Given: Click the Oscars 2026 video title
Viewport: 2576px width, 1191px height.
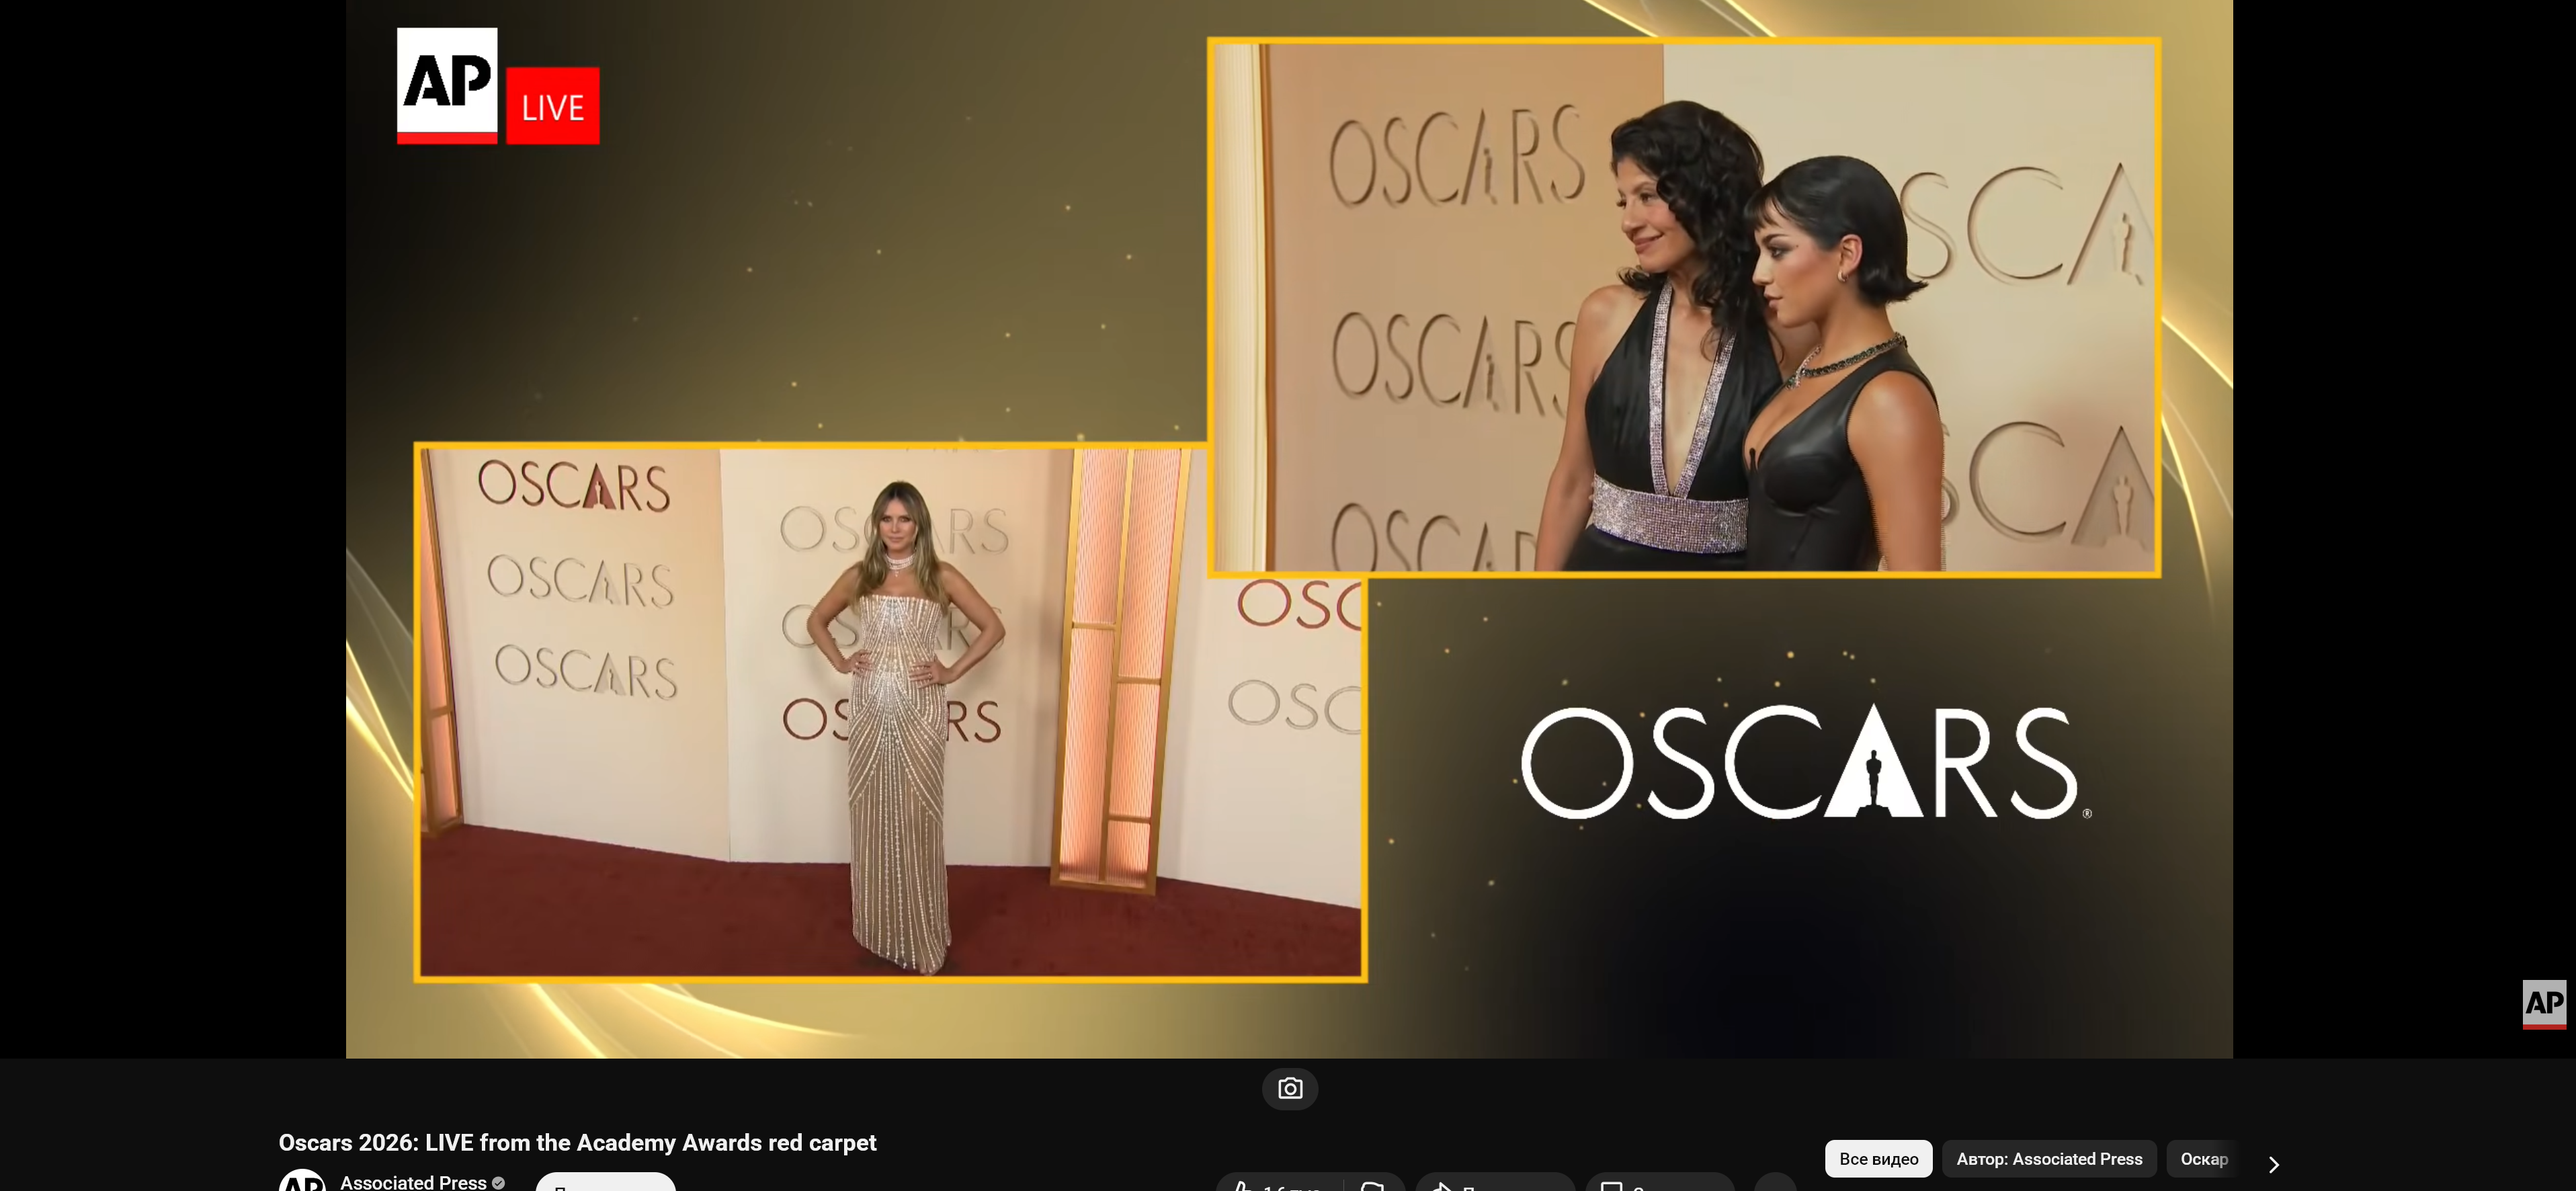Looking at the screenshot, I should point(577,1142).
